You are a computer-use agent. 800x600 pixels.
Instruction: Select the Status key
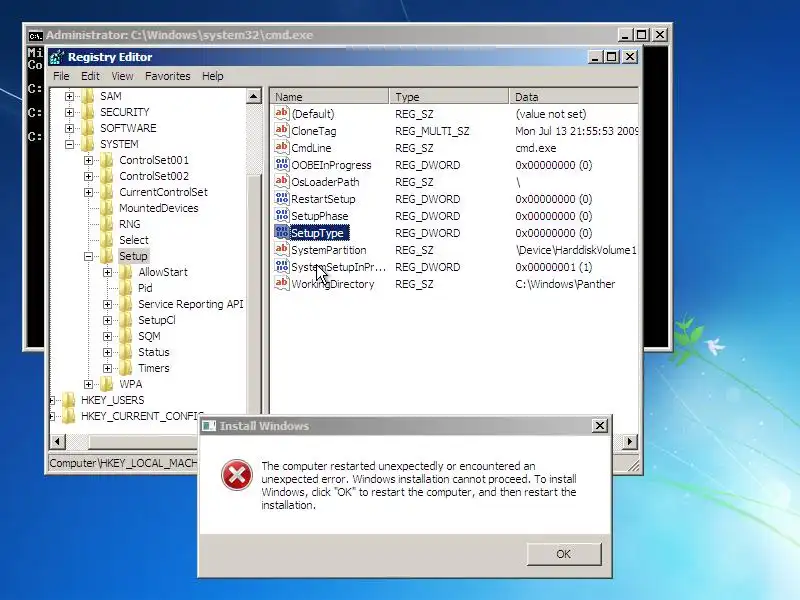(154, 352)
